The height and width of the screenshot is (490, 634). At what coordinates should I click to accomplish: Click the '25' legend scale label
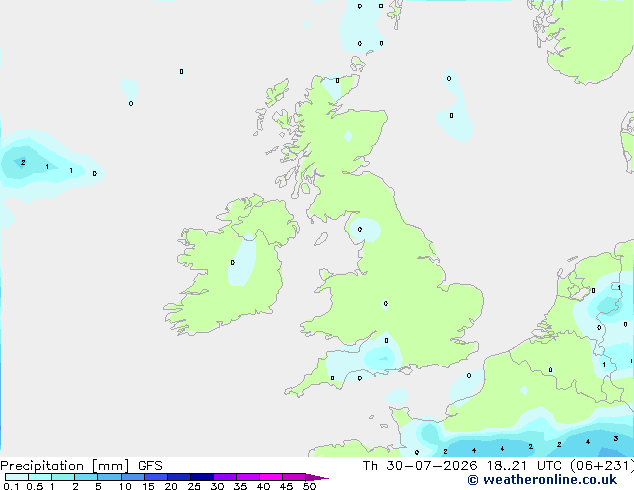tap(194, 486)
